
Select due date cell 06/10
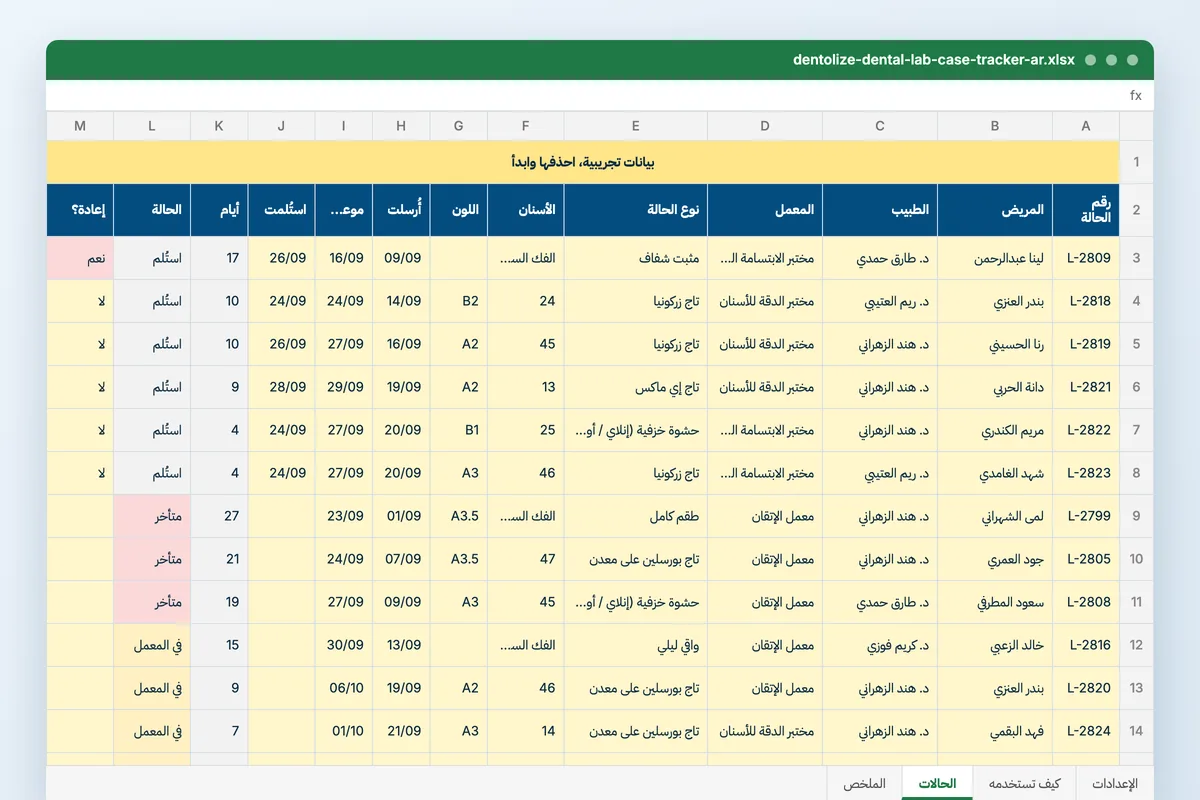[343, 688]
